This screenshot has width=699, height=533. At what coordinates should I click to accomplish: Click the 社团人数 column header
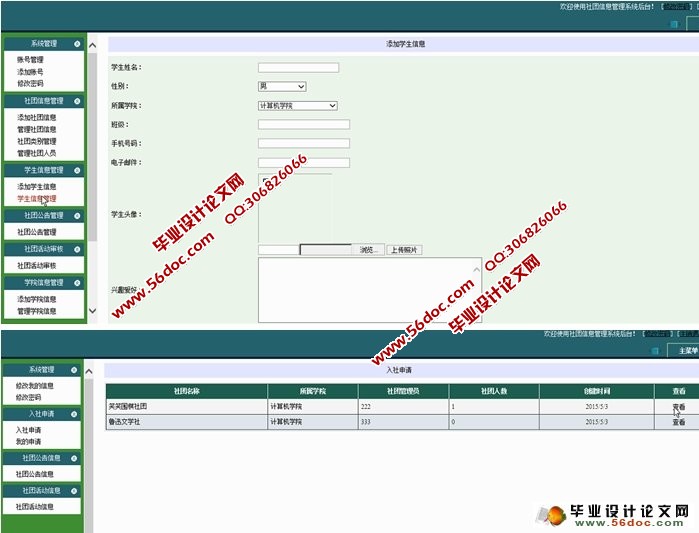point(494,391)
